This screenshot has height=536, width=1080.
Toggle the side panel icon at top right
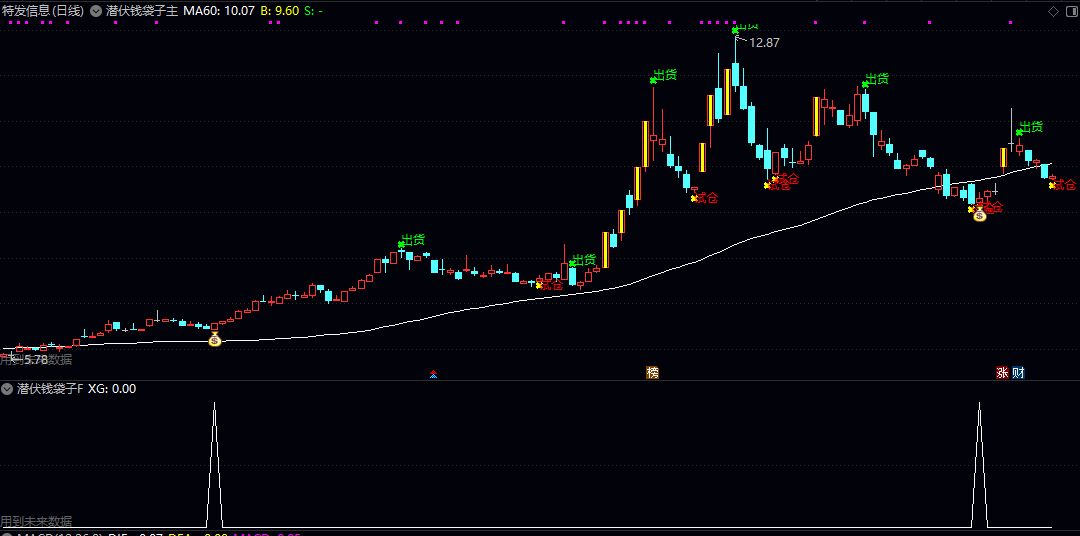pos(1070,11)
